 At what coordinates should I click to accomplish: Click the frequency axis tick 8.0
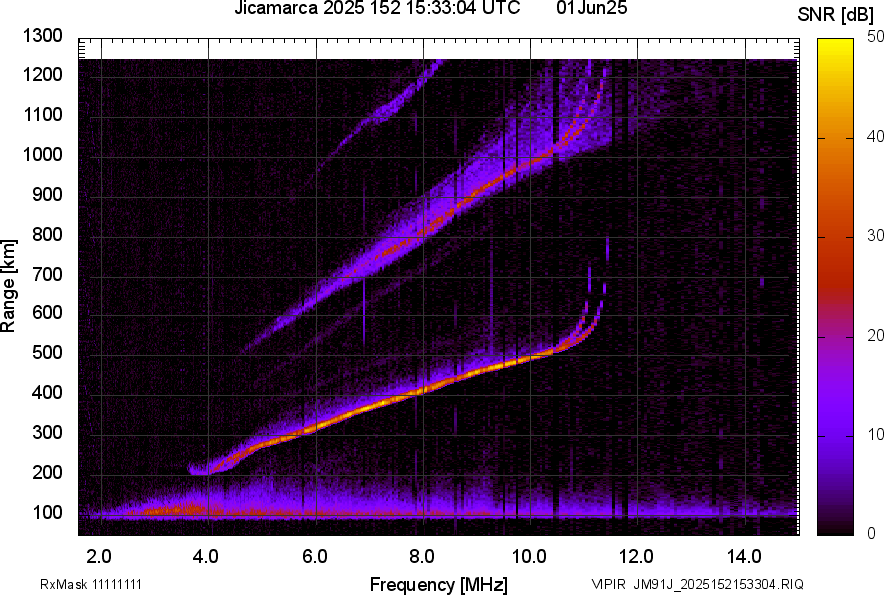tap(421, 557)
